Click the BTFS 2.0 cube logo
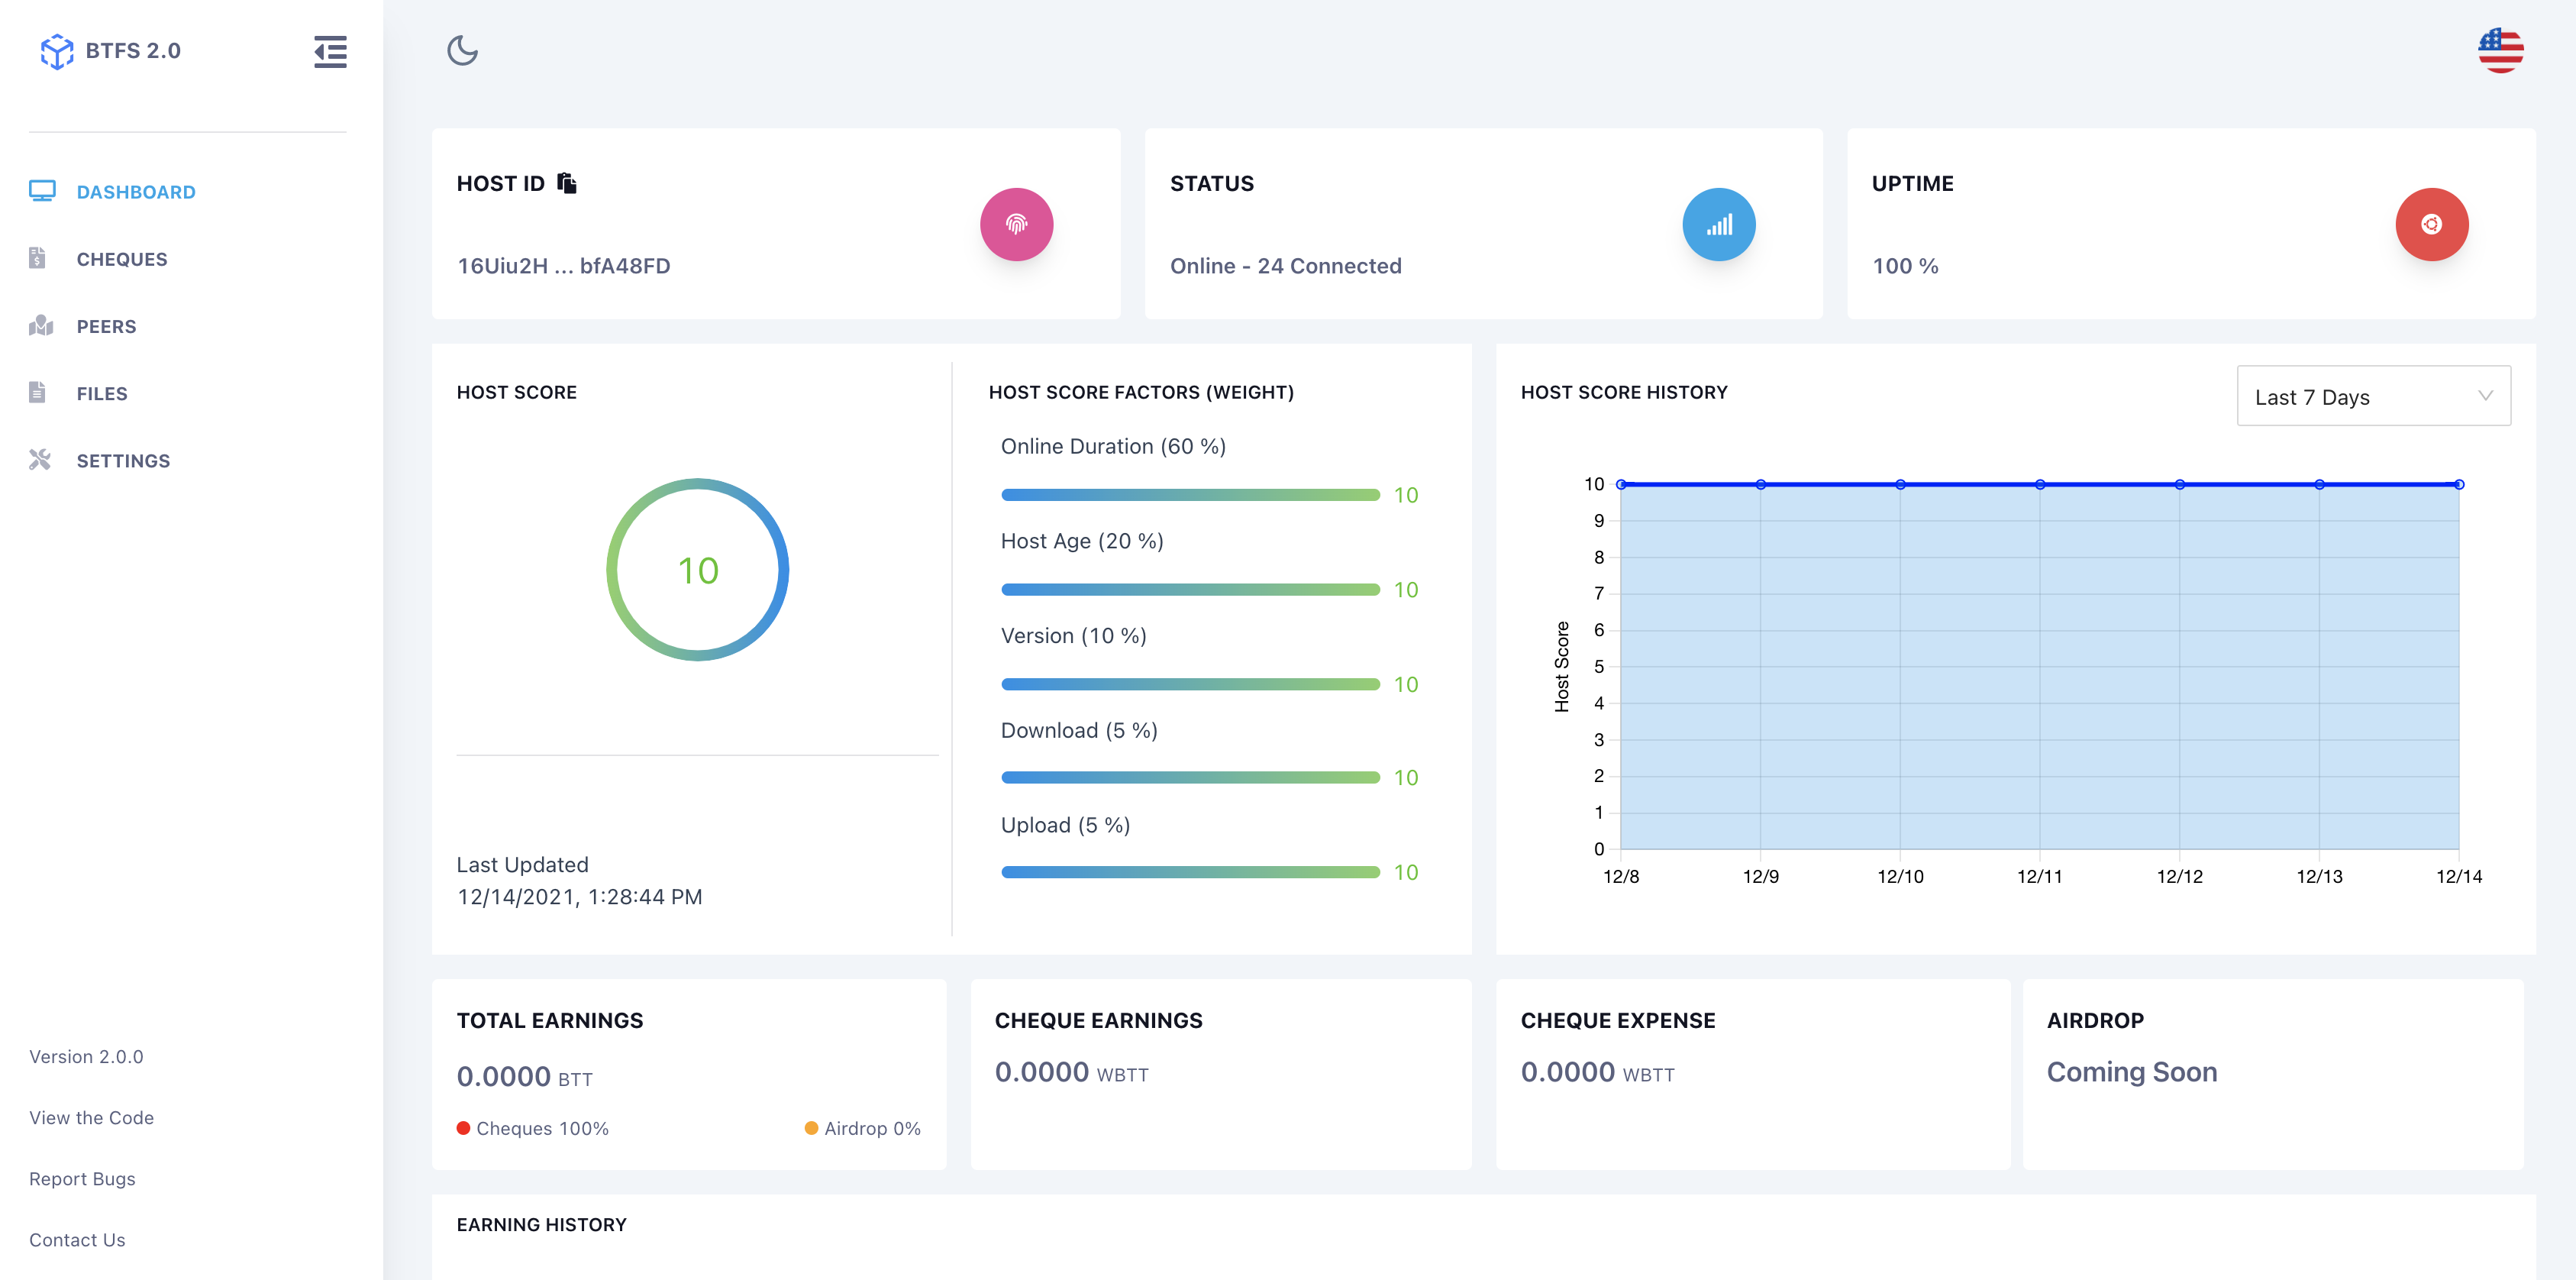The image size is (2576, 1280). point(57,50)
